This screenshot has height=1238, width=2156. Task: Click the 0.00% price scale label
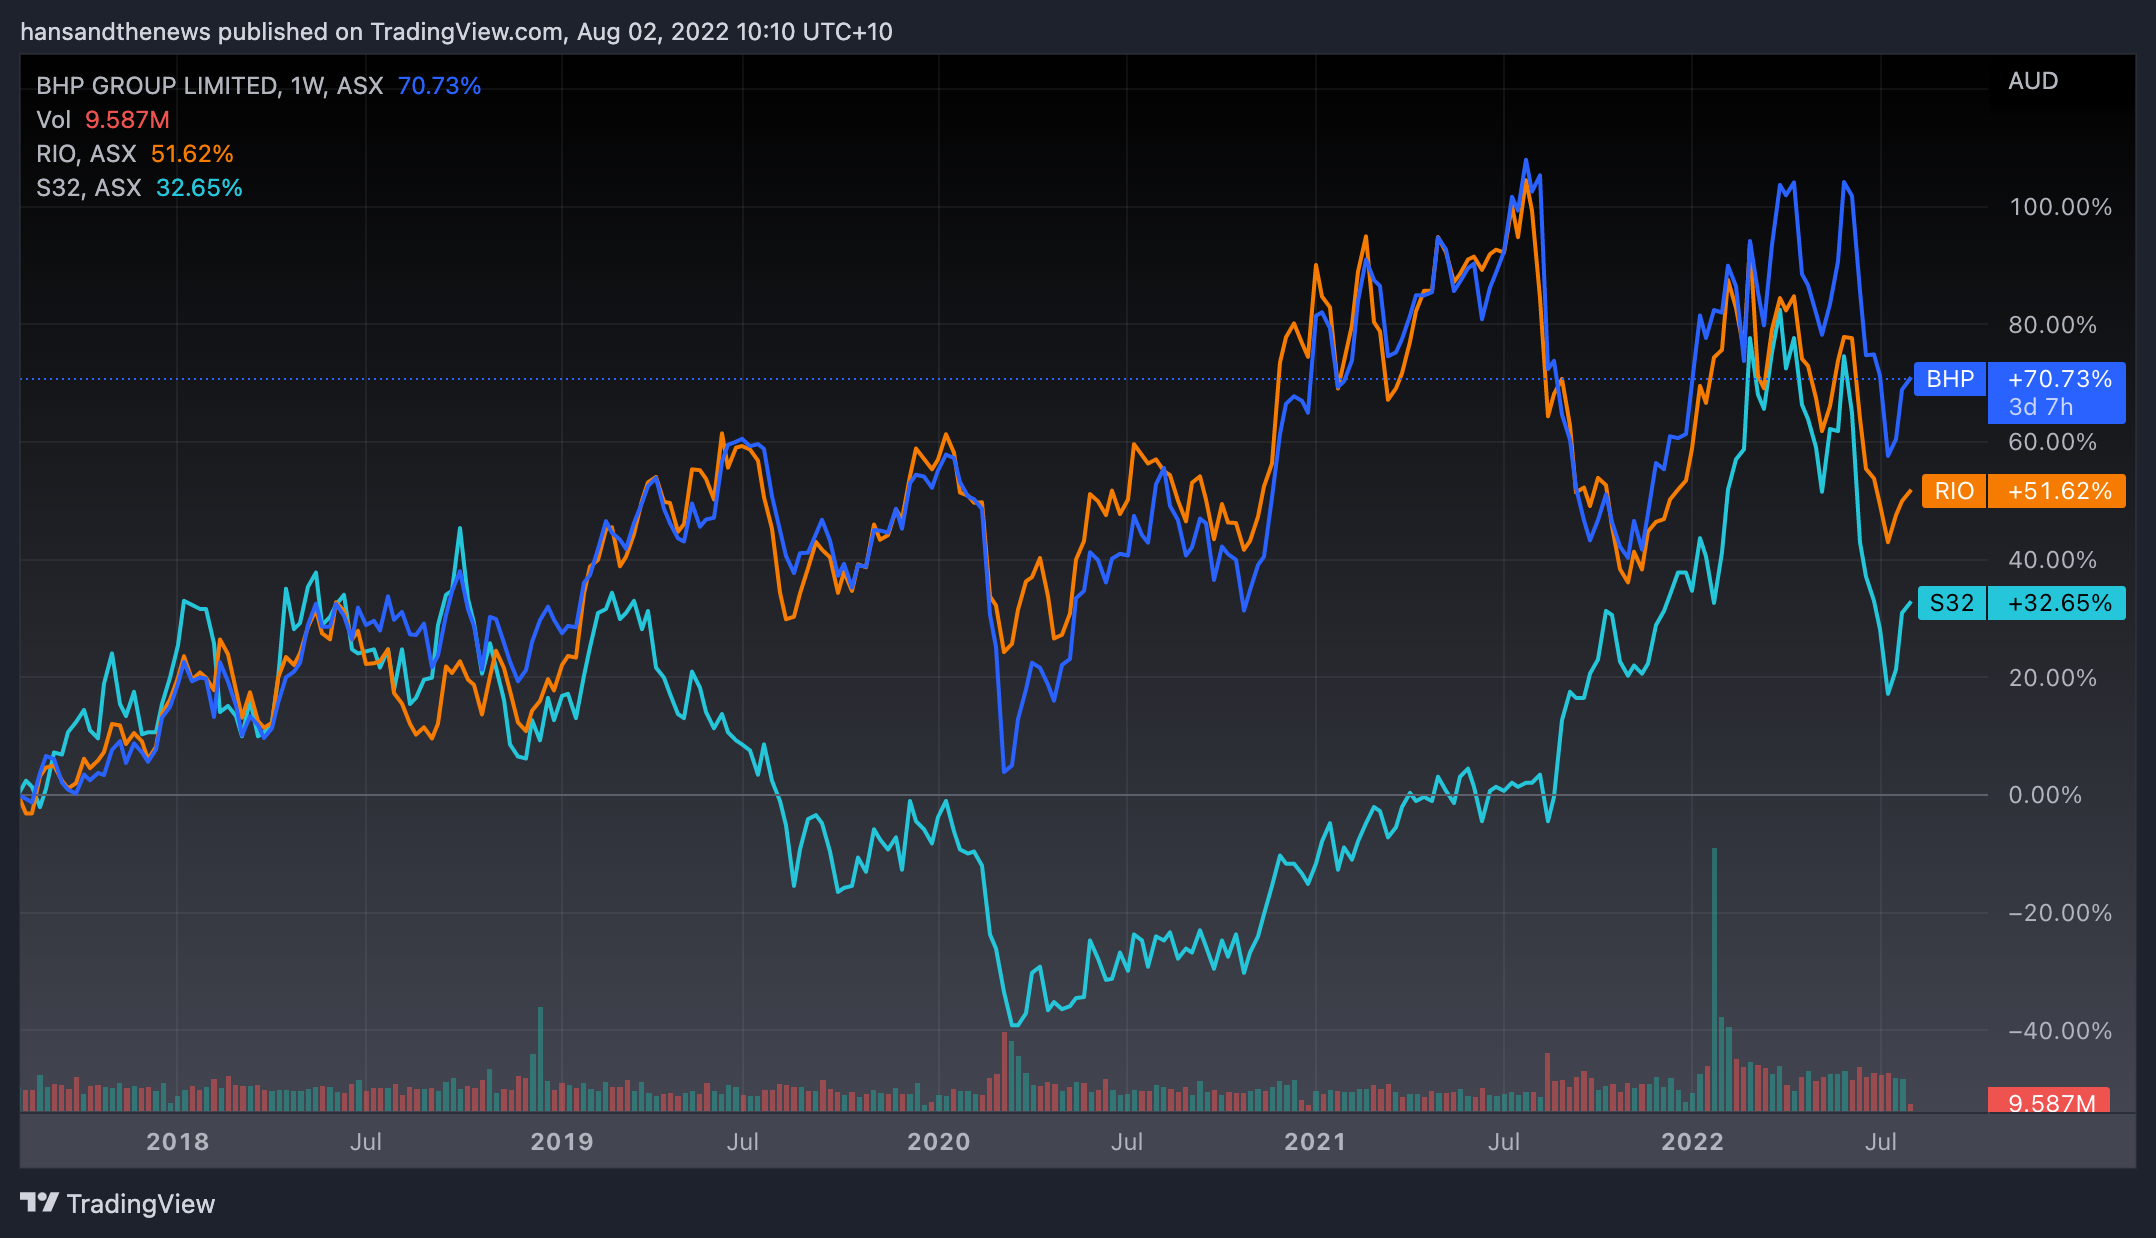(2045, 795)
